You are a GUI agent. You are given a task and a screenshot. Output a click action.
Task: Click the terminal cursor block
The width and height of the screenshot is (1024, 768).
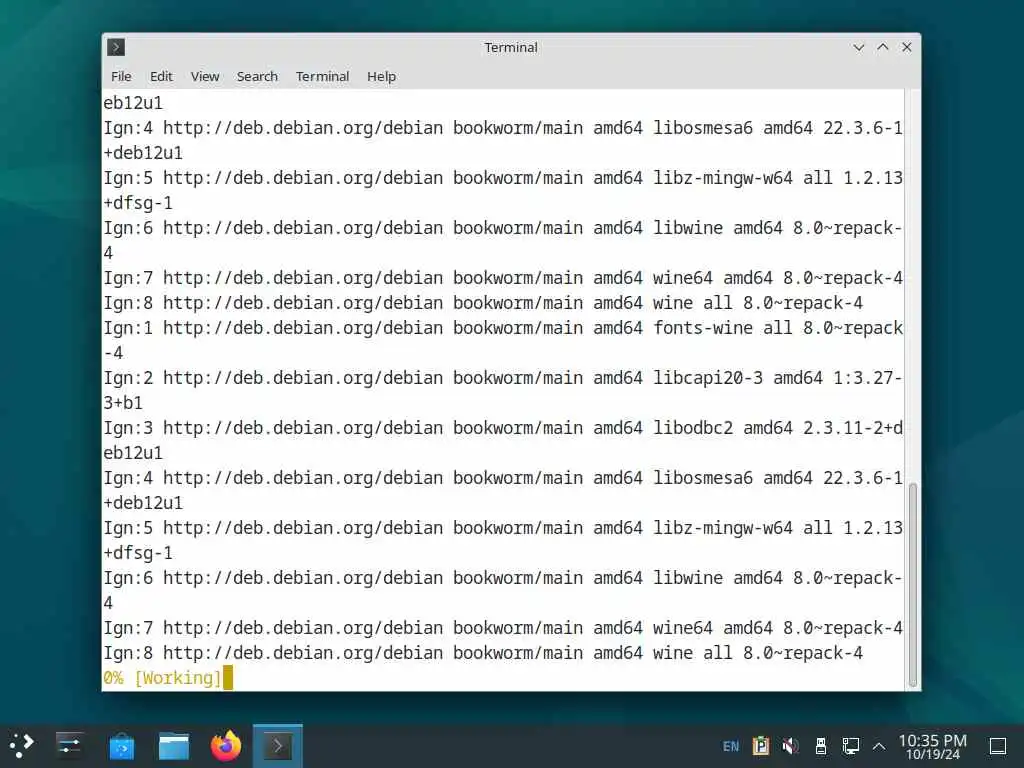click(227, 678)
